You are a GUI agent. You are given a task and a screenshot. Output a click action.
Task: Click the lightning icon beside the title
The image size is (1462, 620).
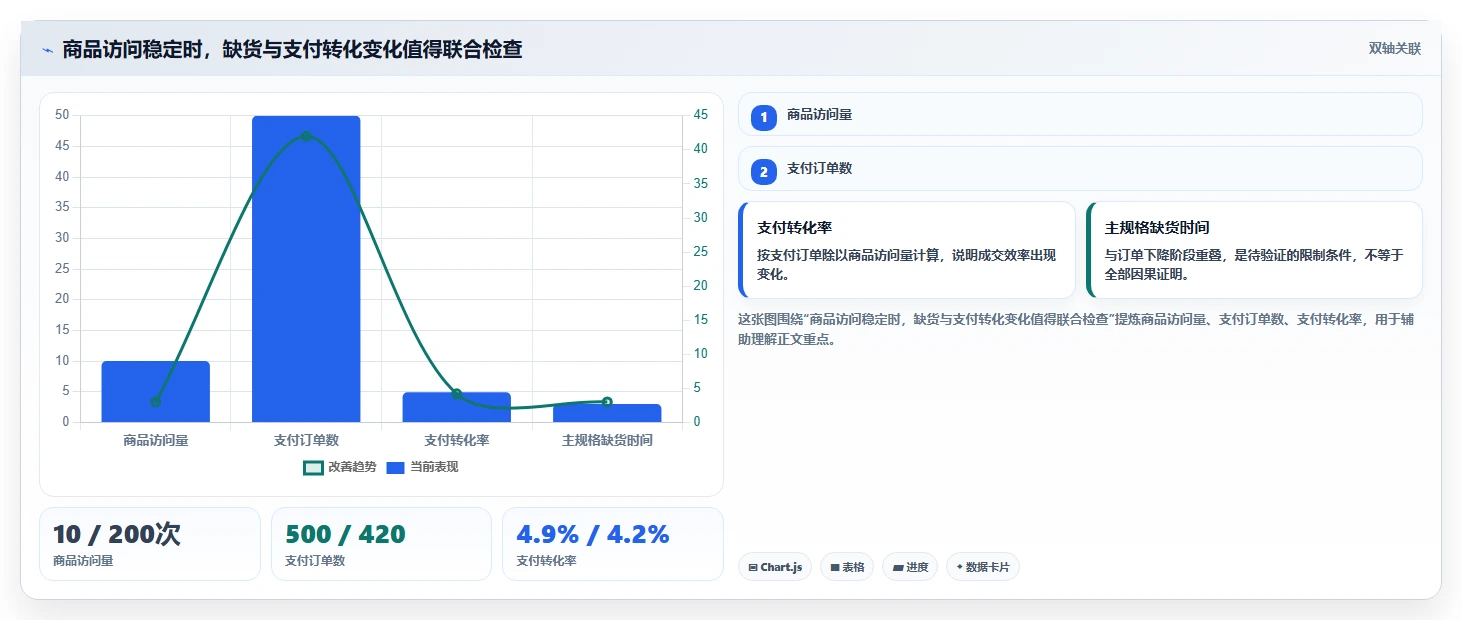pyautogui.click(x=47, y=50)
